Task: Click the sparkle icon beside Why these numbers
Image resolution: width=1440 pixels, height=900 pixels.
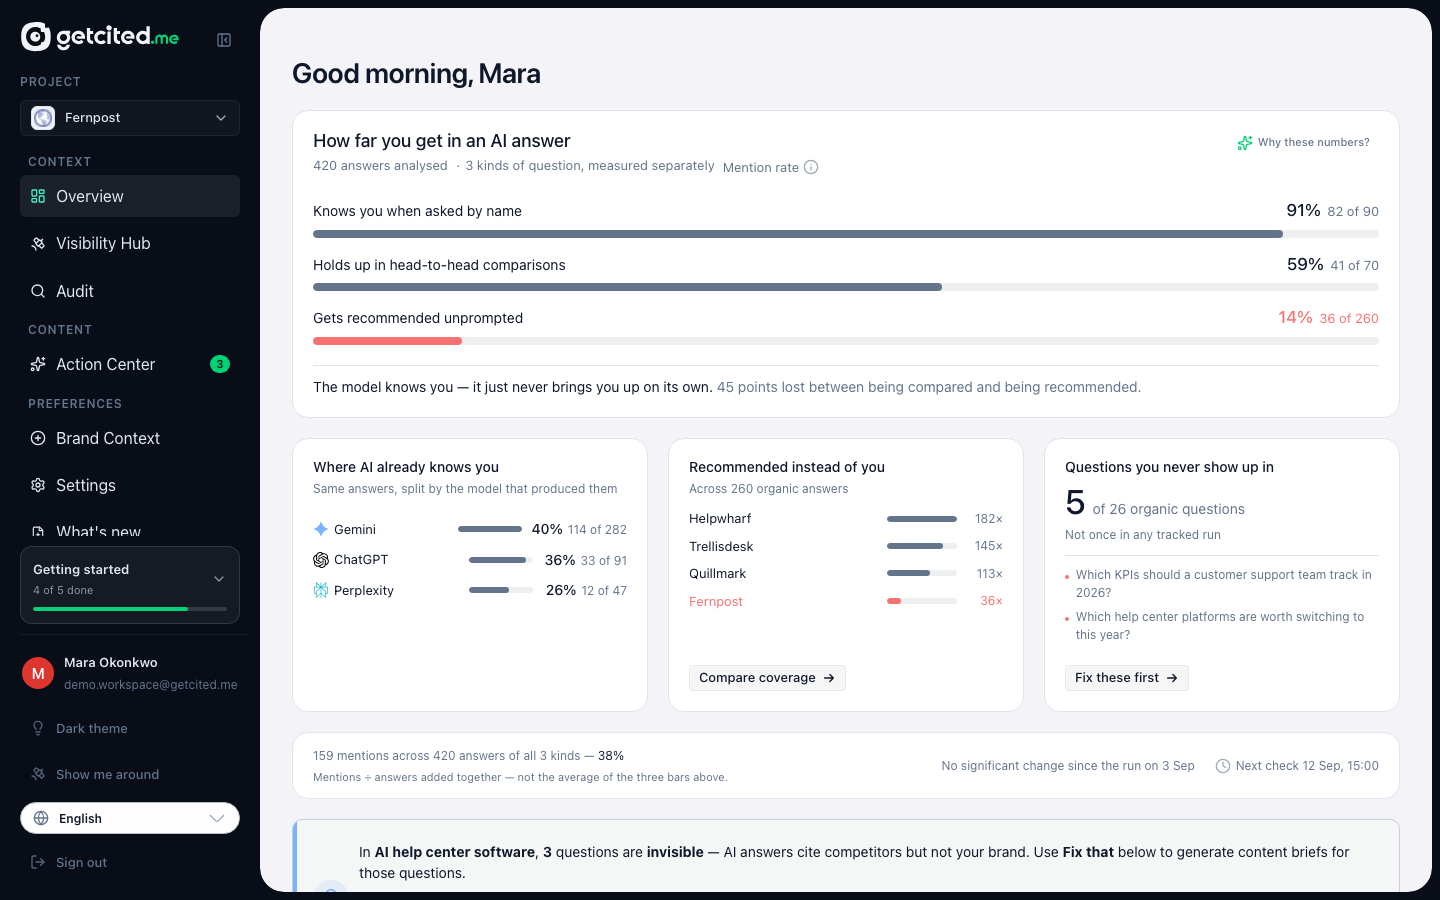Action: (1245, 143)
